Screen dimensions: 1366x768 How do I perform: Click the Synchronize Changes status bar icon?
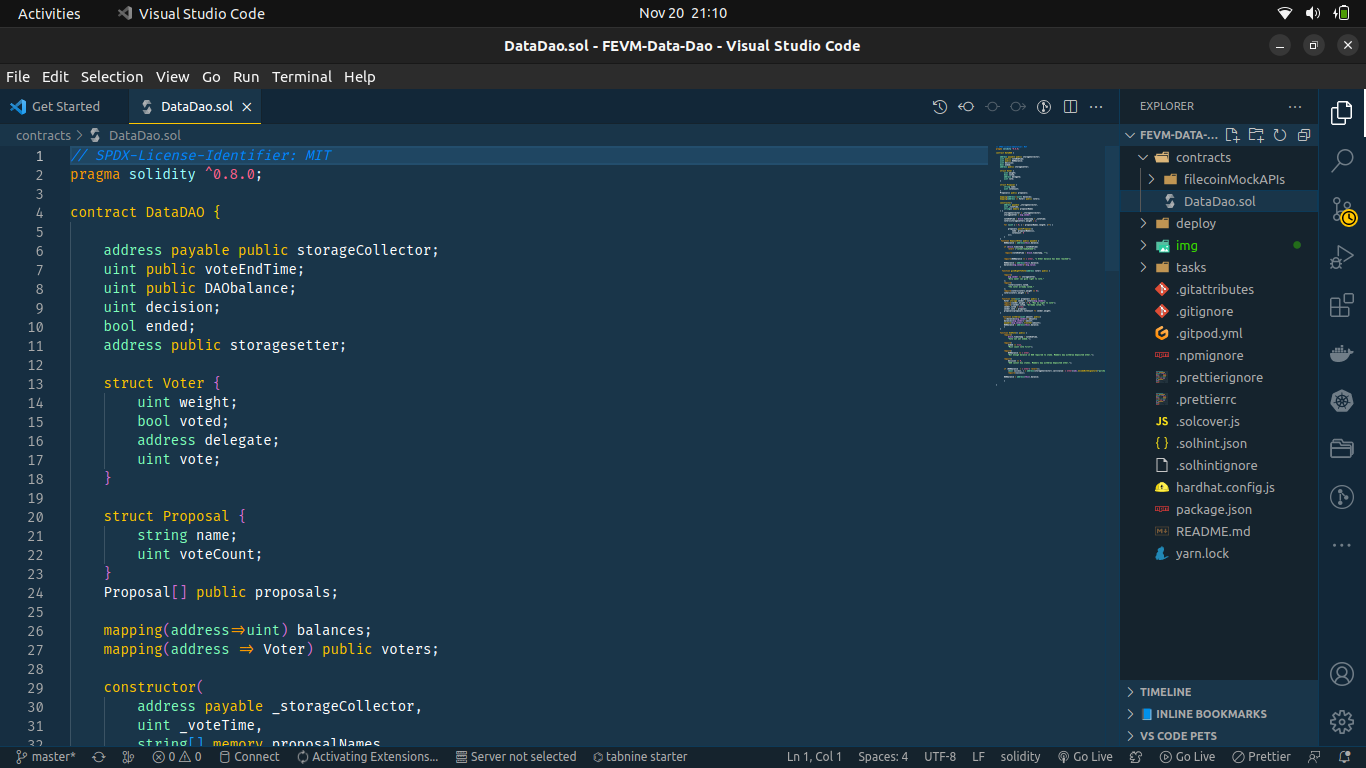coord(99,757)
